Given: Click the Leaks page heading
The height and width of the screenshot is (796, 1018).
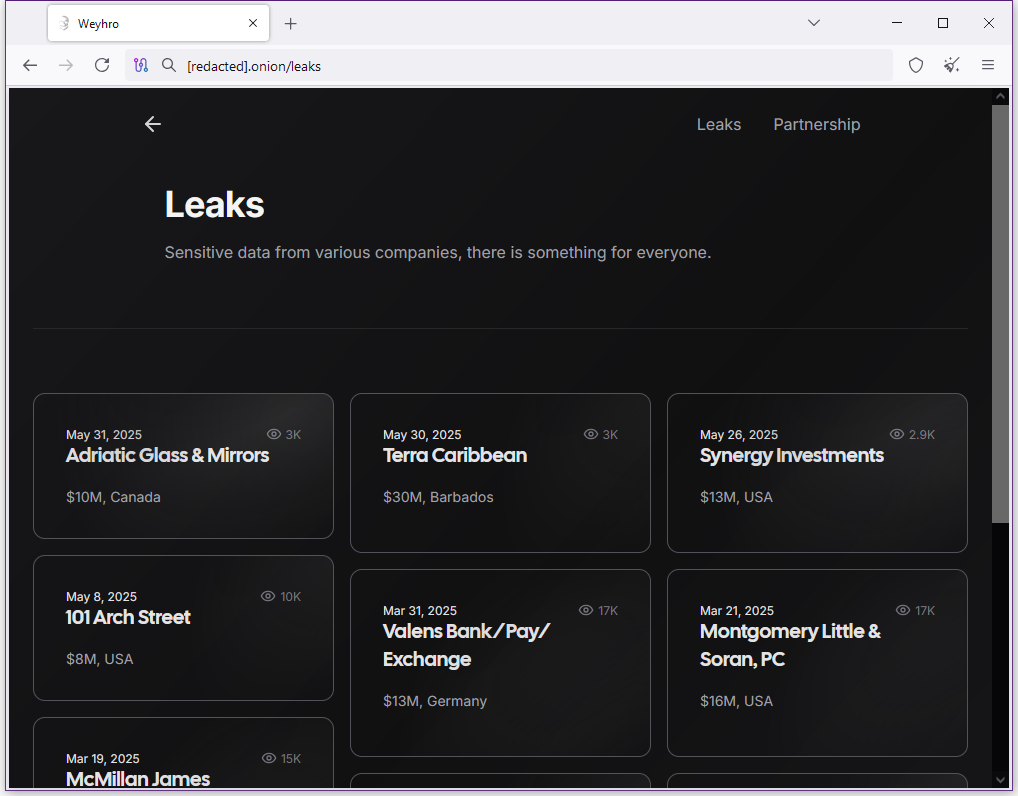Looking at the screenshot, I should click(x=214, y=205).
